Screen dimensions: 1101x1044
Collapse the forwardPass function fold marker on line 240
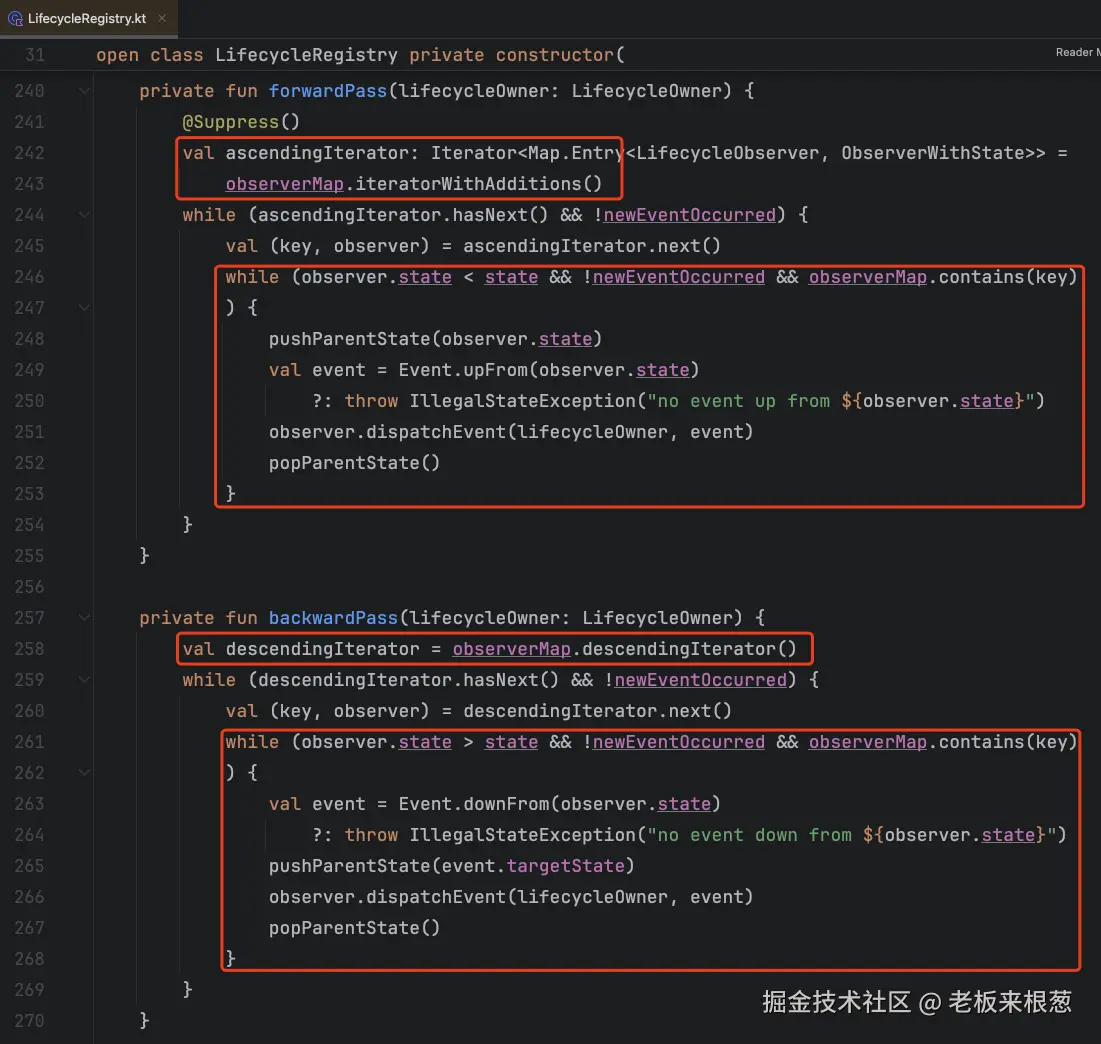[x=84, y=91]
